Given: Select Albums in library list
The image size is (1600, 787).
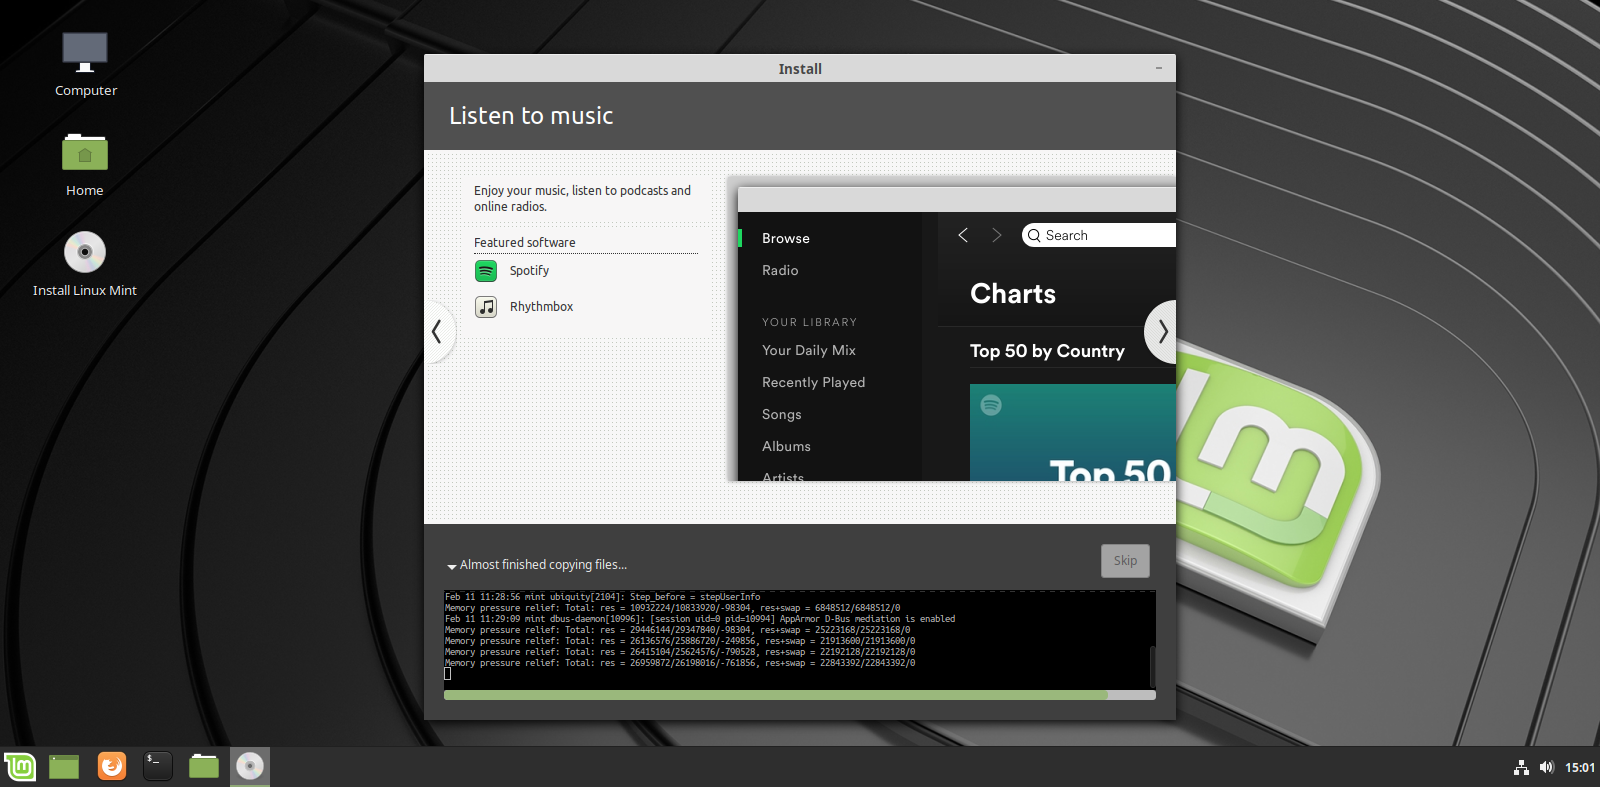Looking at the screenshot, I should point(786,446).
